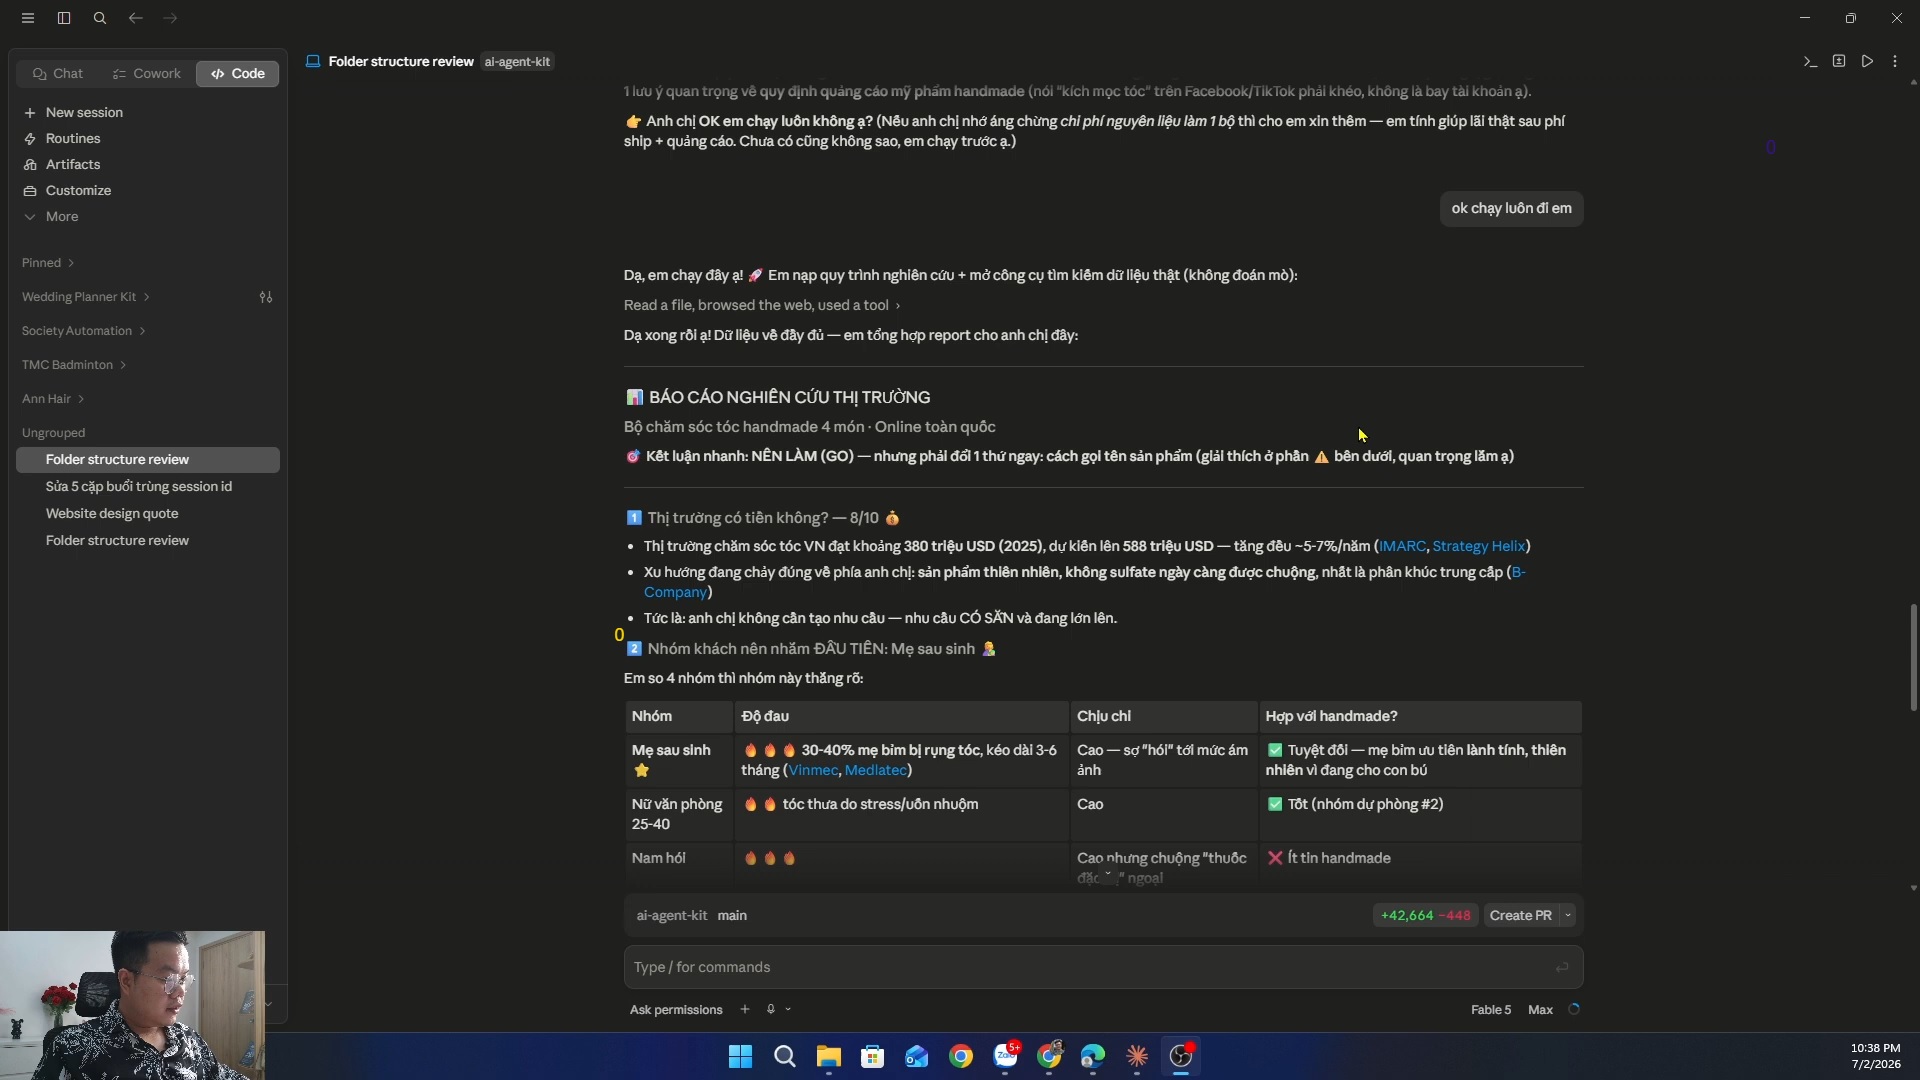Expand 'Read a file, browsed the web' details

(x=762, y=305)
